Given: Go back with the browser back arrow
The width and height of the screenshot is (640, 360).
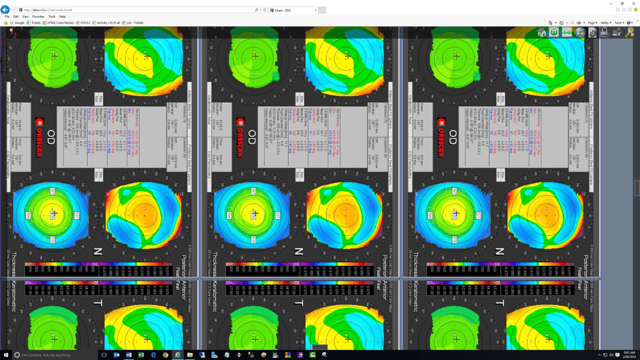Looking at the screenshot, I should pyautogui.click(x=5, y=9).
